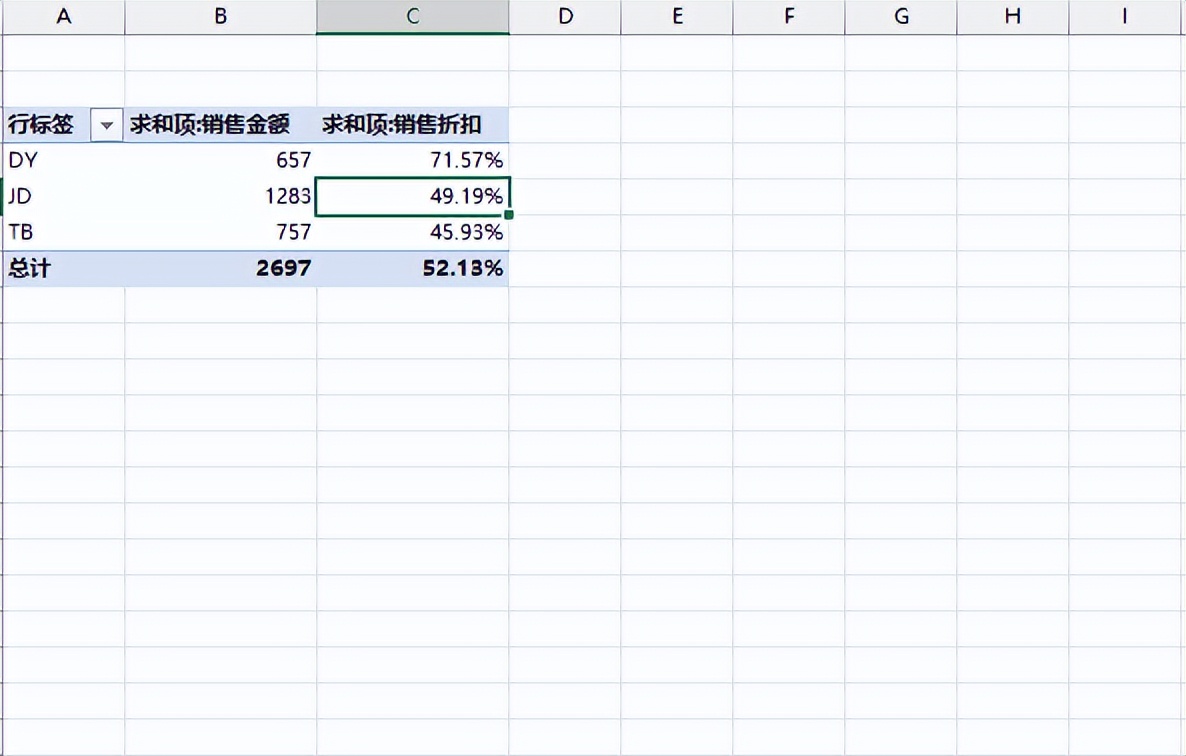Click the cell showing 71.57%
This screenshot has width=1186, height=756.
pyautogui.click(x=413, y=160)
